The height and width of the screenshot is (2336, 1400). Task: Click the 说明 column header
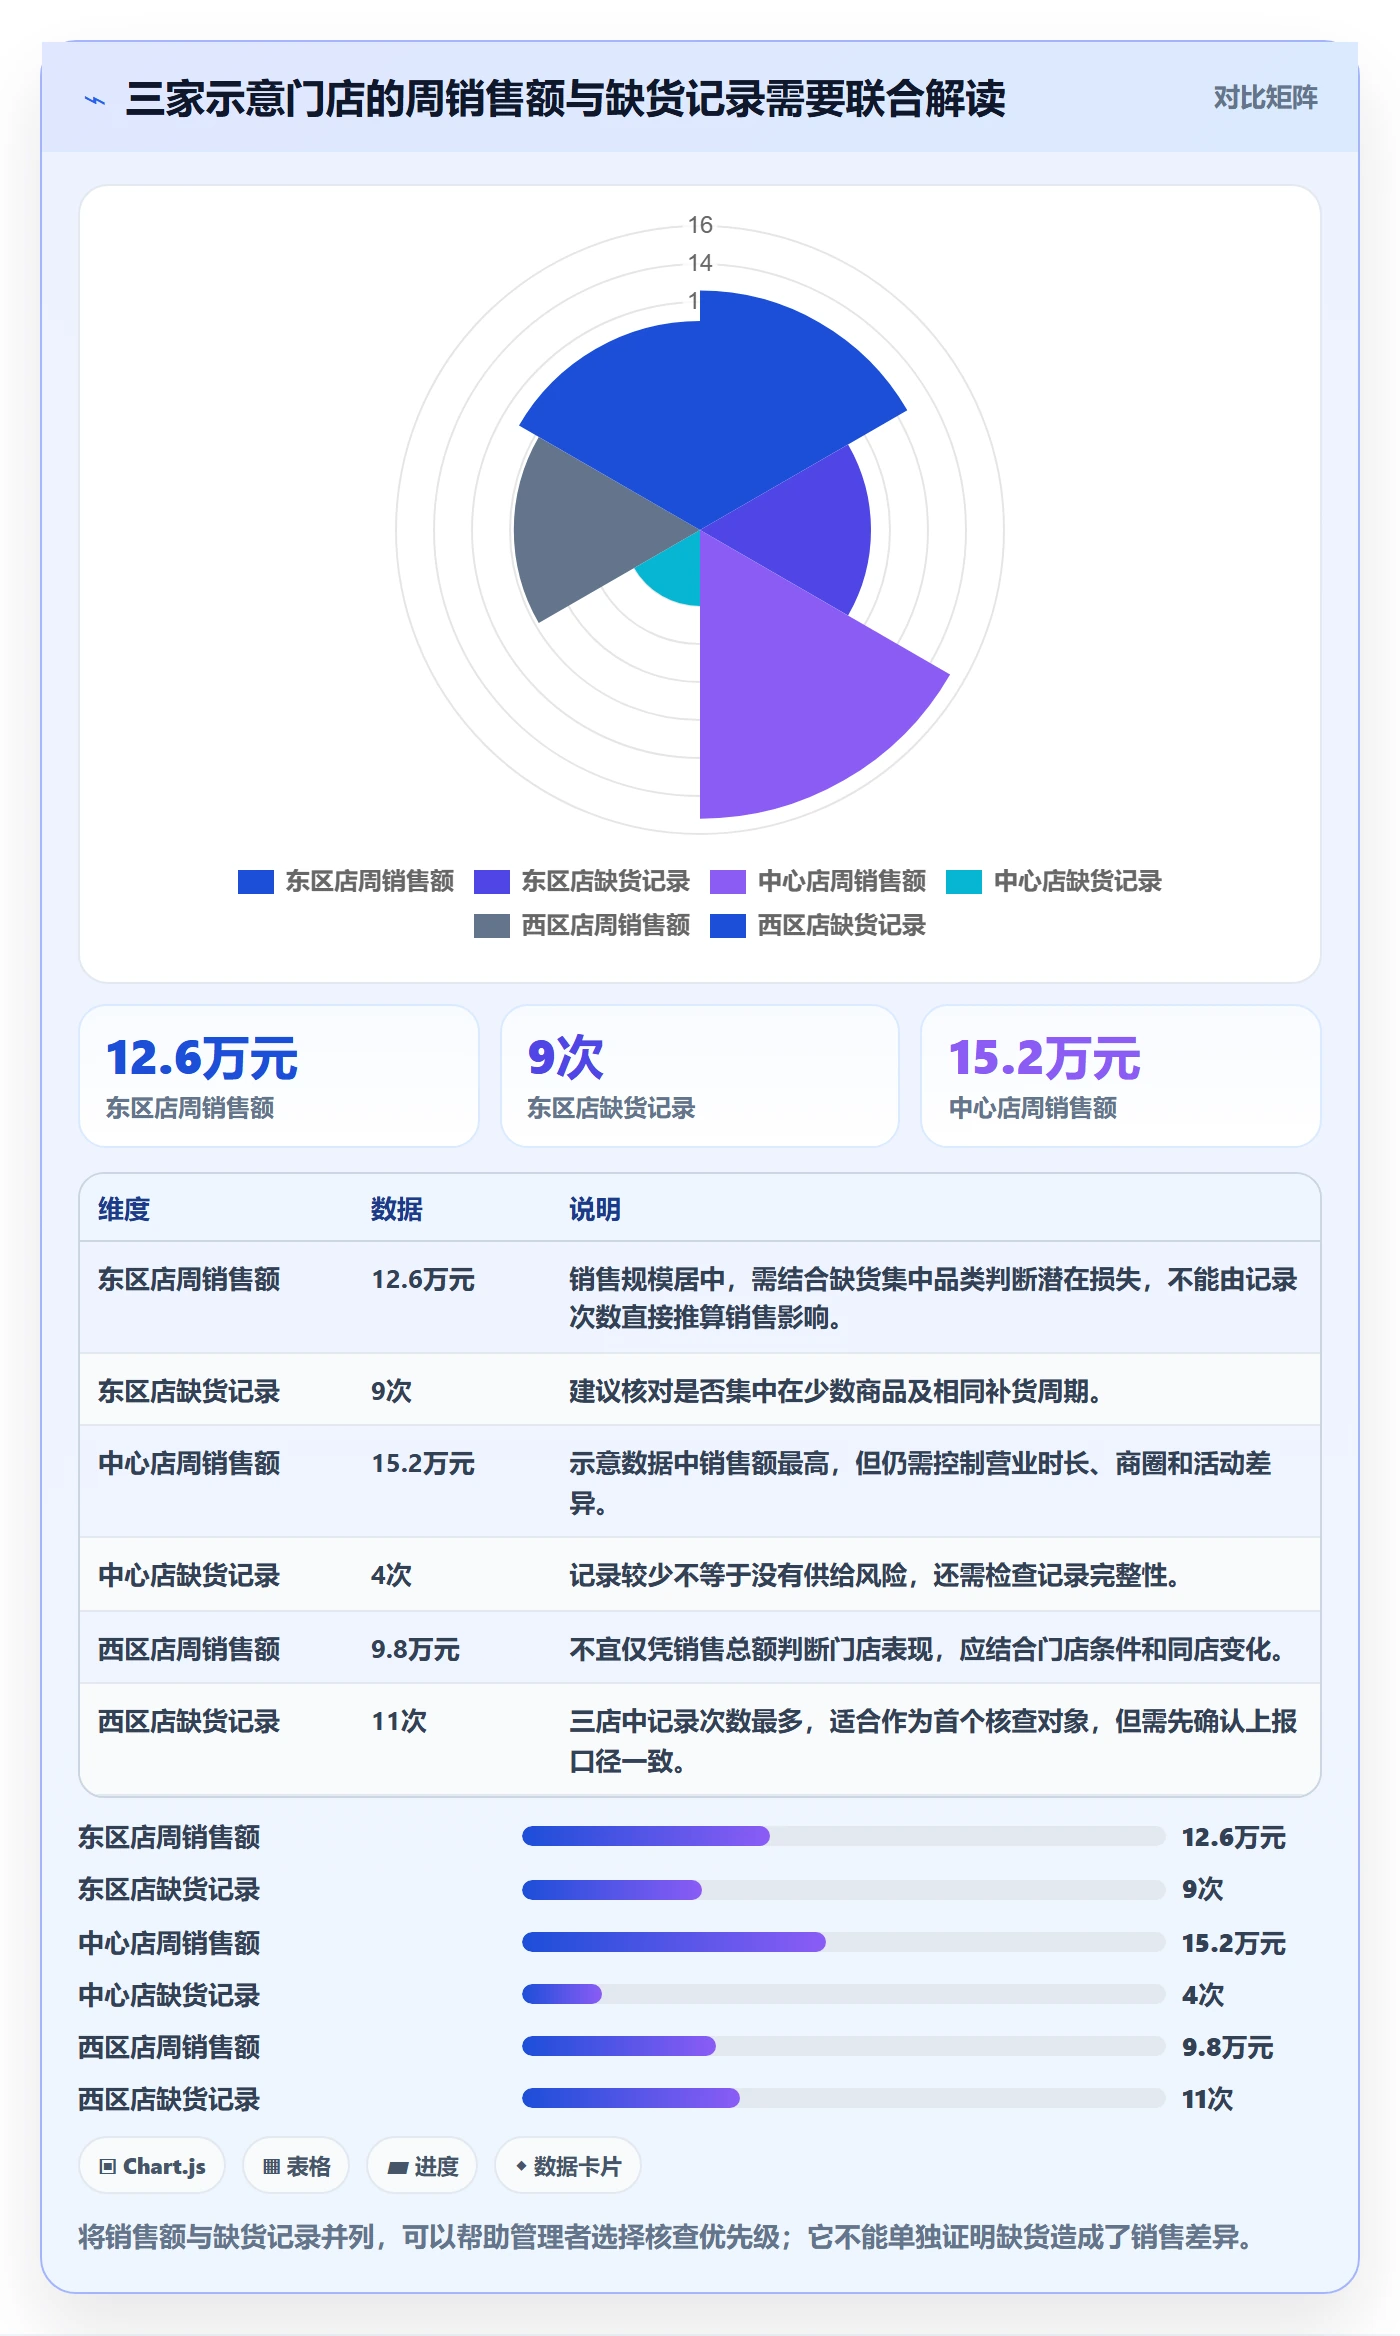coord(595,1209)
